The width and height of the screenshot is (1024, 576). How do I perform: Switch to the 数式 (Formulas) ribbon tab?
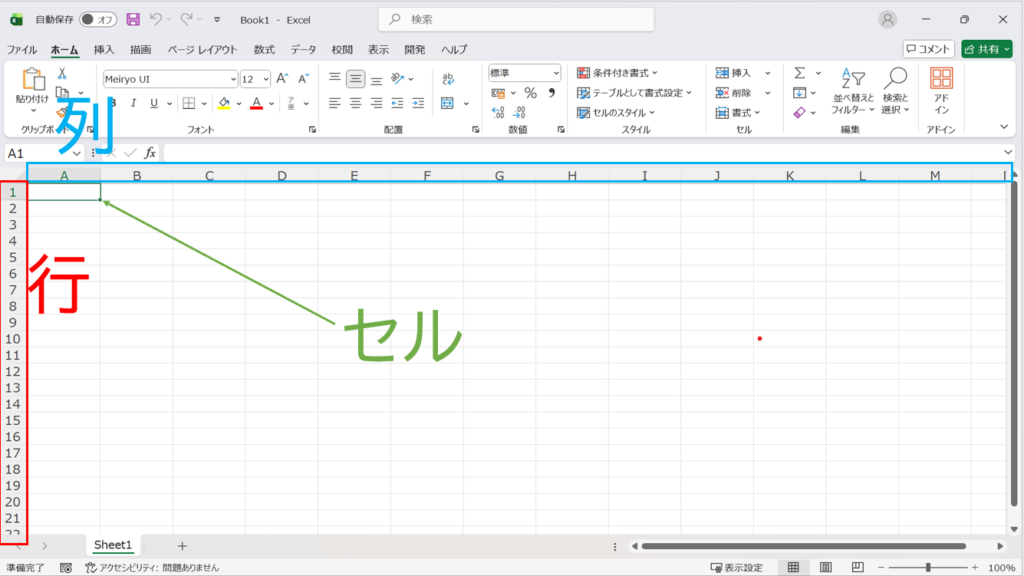pyautogui.click(x=262, y=48)
